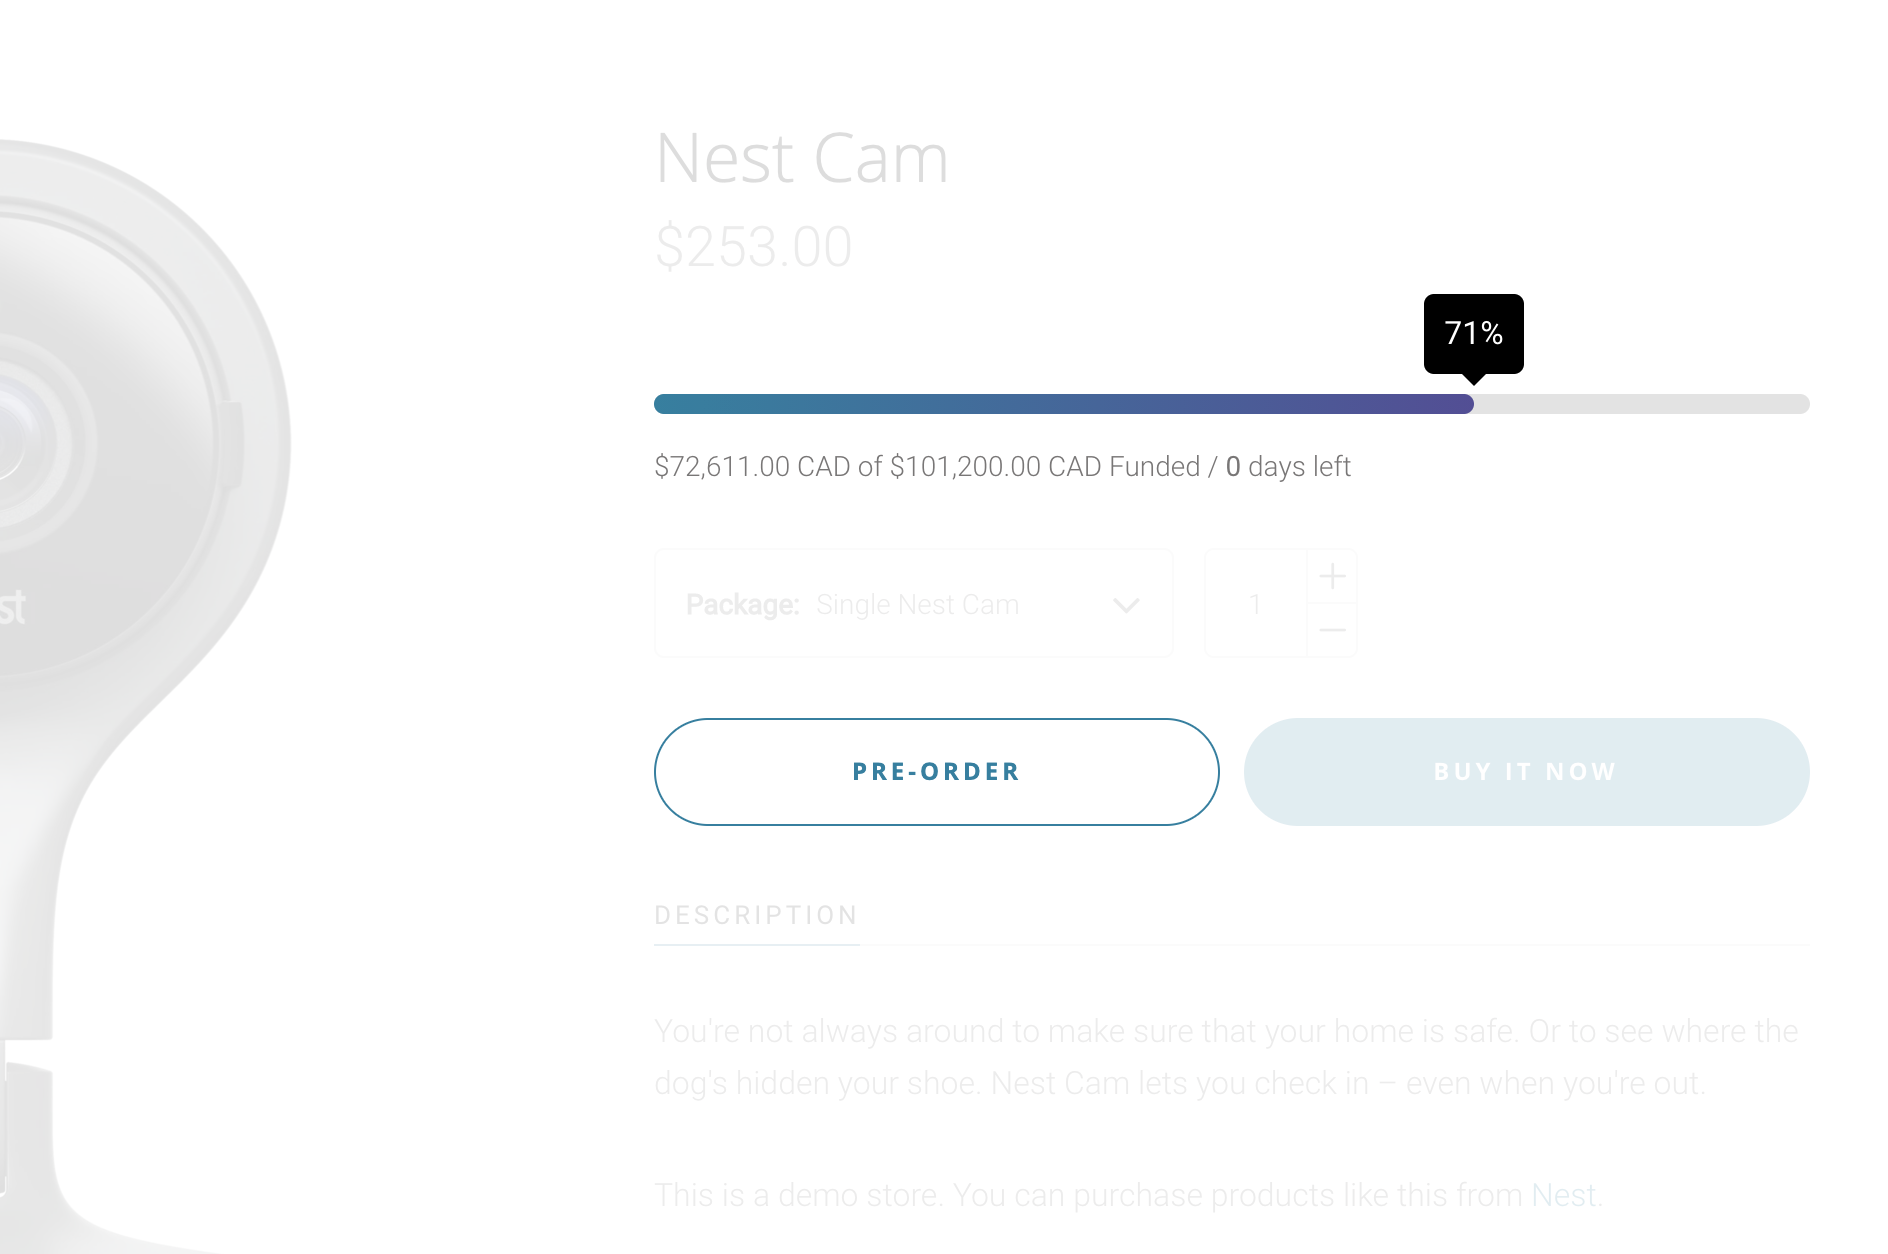Click the 71% progress tooltip
The image size is (1888, 1254).
(1474, 334)
